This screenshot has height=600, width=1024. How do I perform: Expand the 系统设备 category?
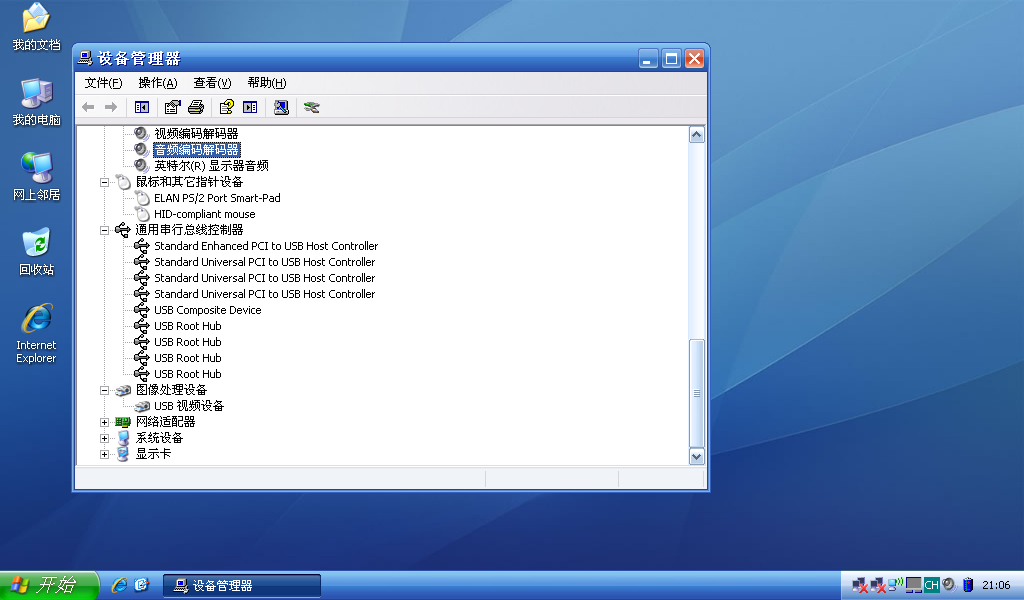point(104,438)
